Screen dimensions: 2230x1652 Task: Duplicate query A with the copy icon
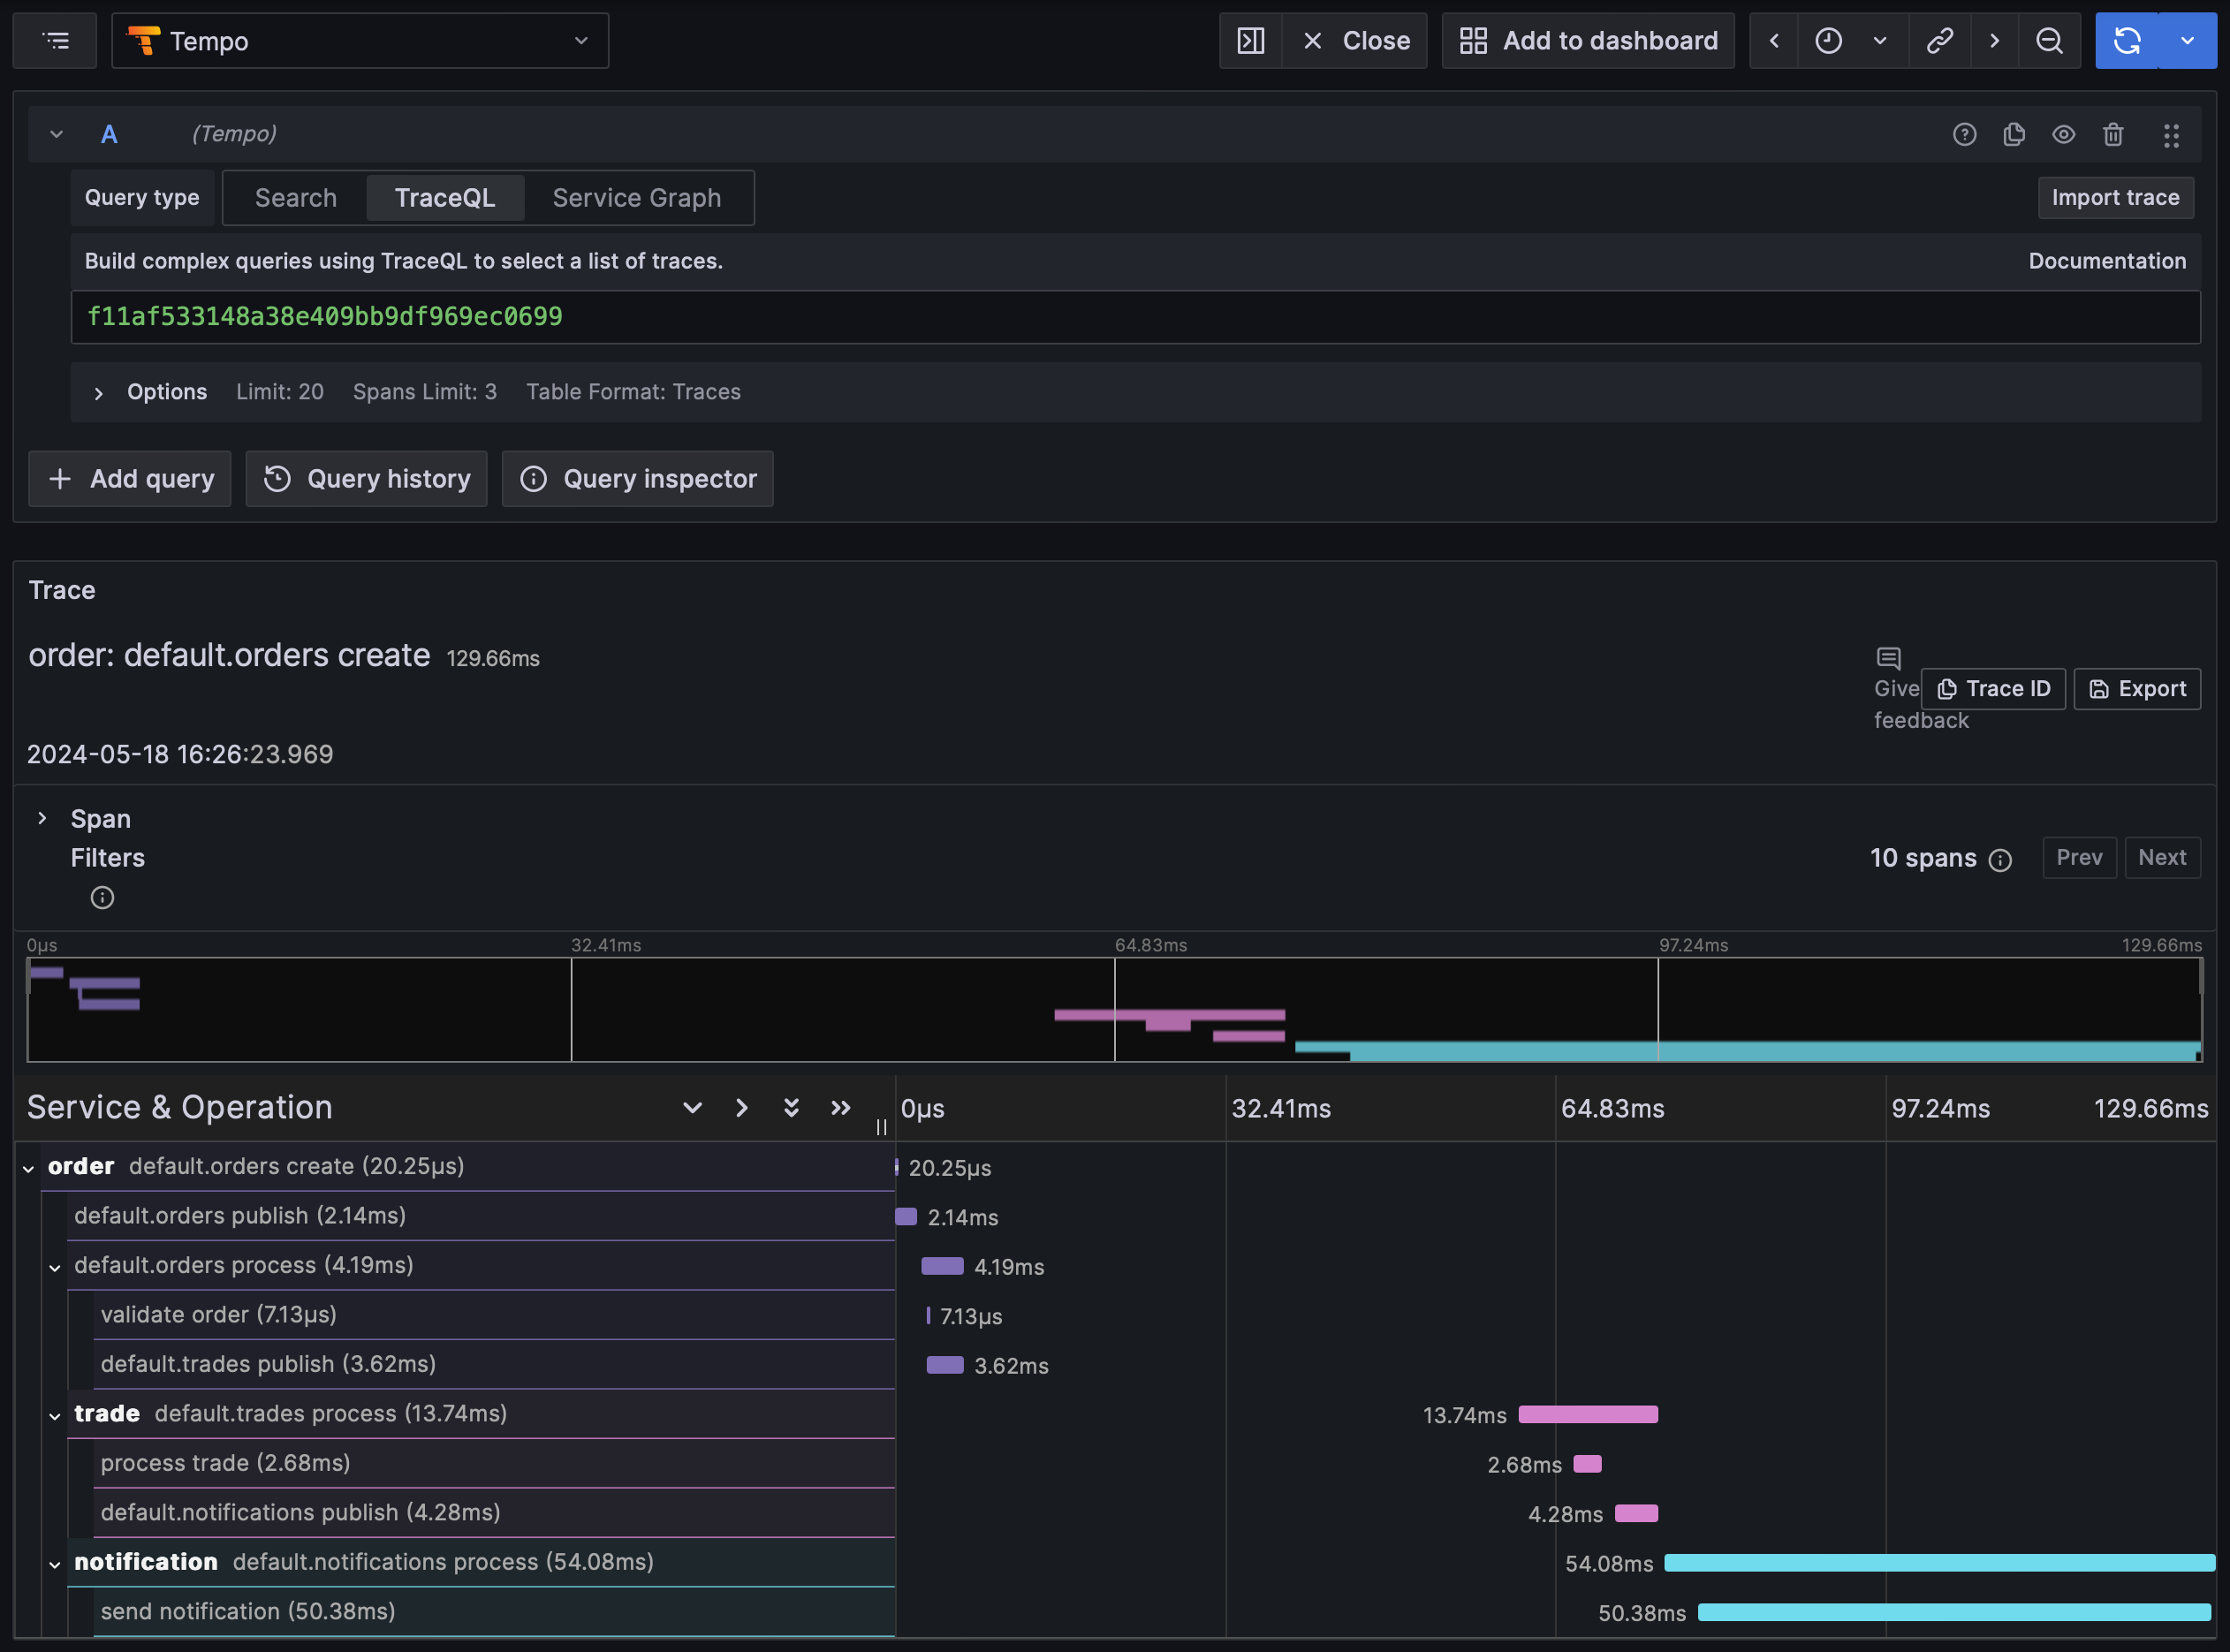pyautogui.click(x=2014, y=134)
